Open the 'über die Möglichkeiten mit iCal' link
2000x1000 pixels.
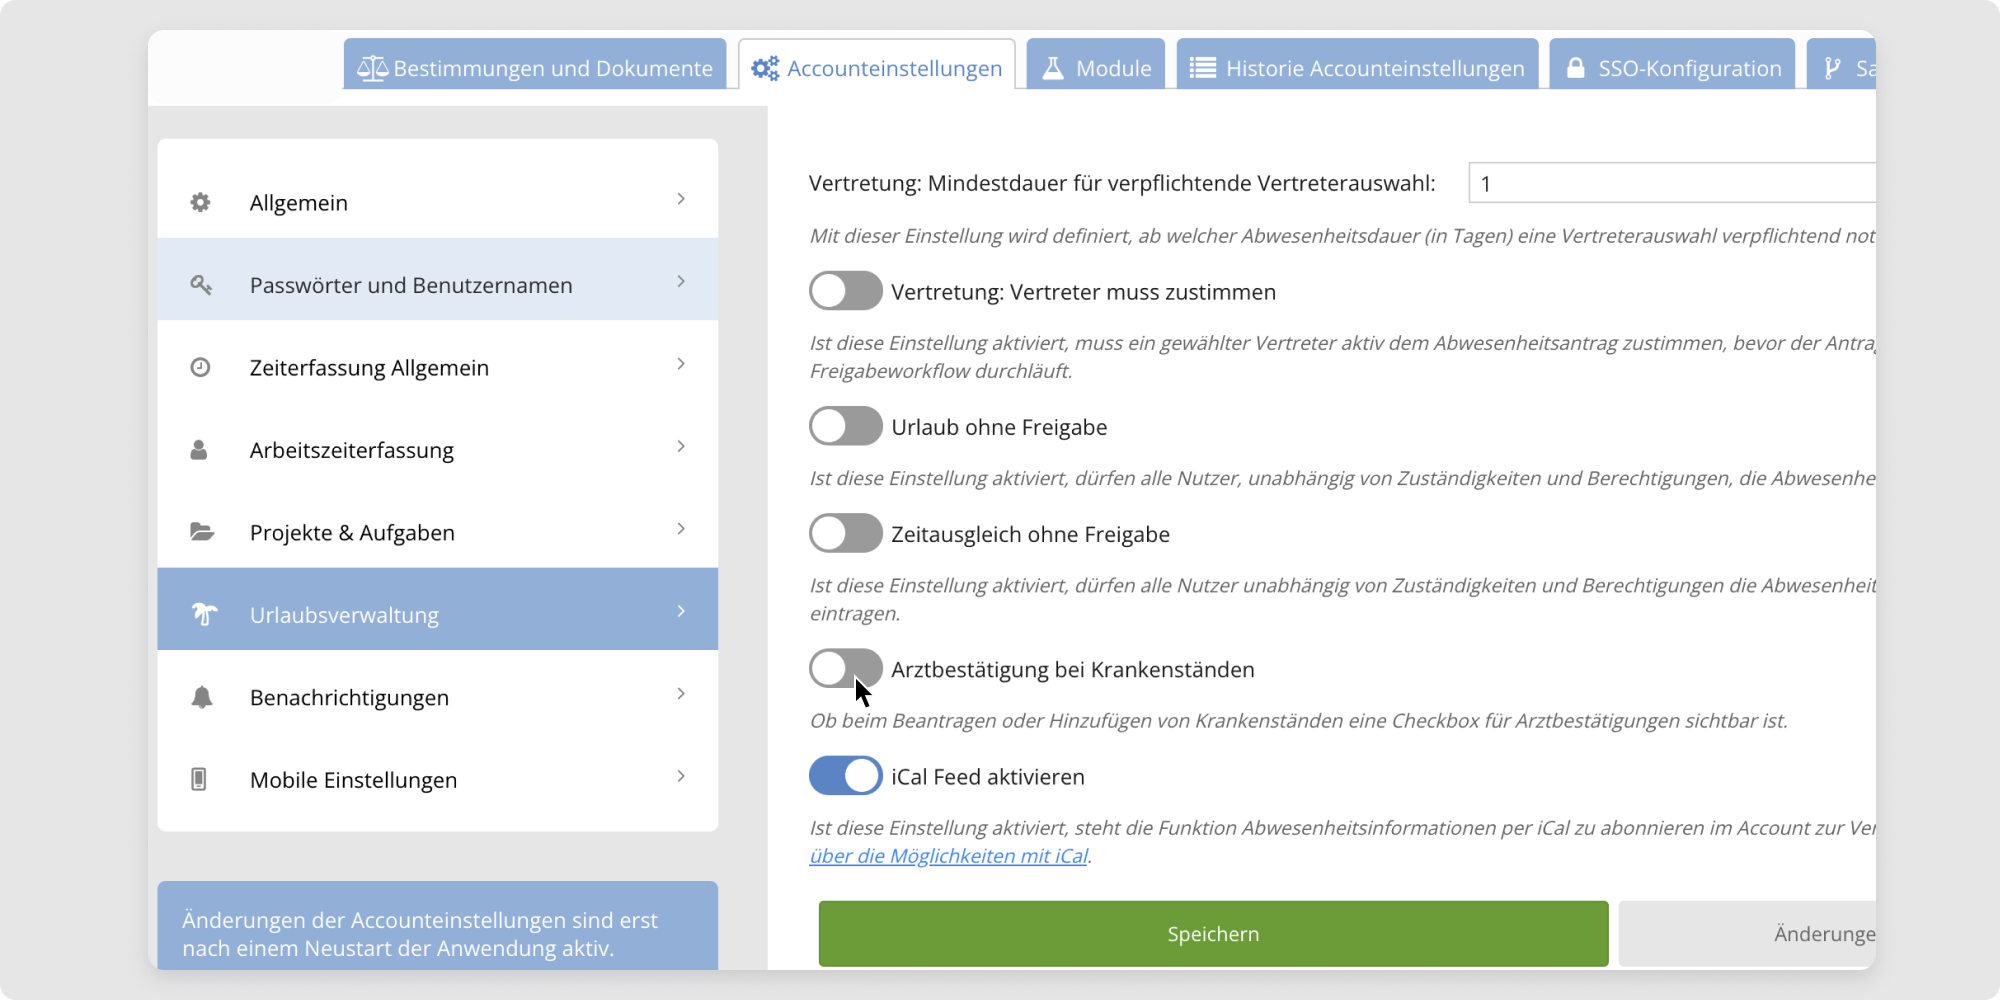pyautogui.click(x=948, y=856)
